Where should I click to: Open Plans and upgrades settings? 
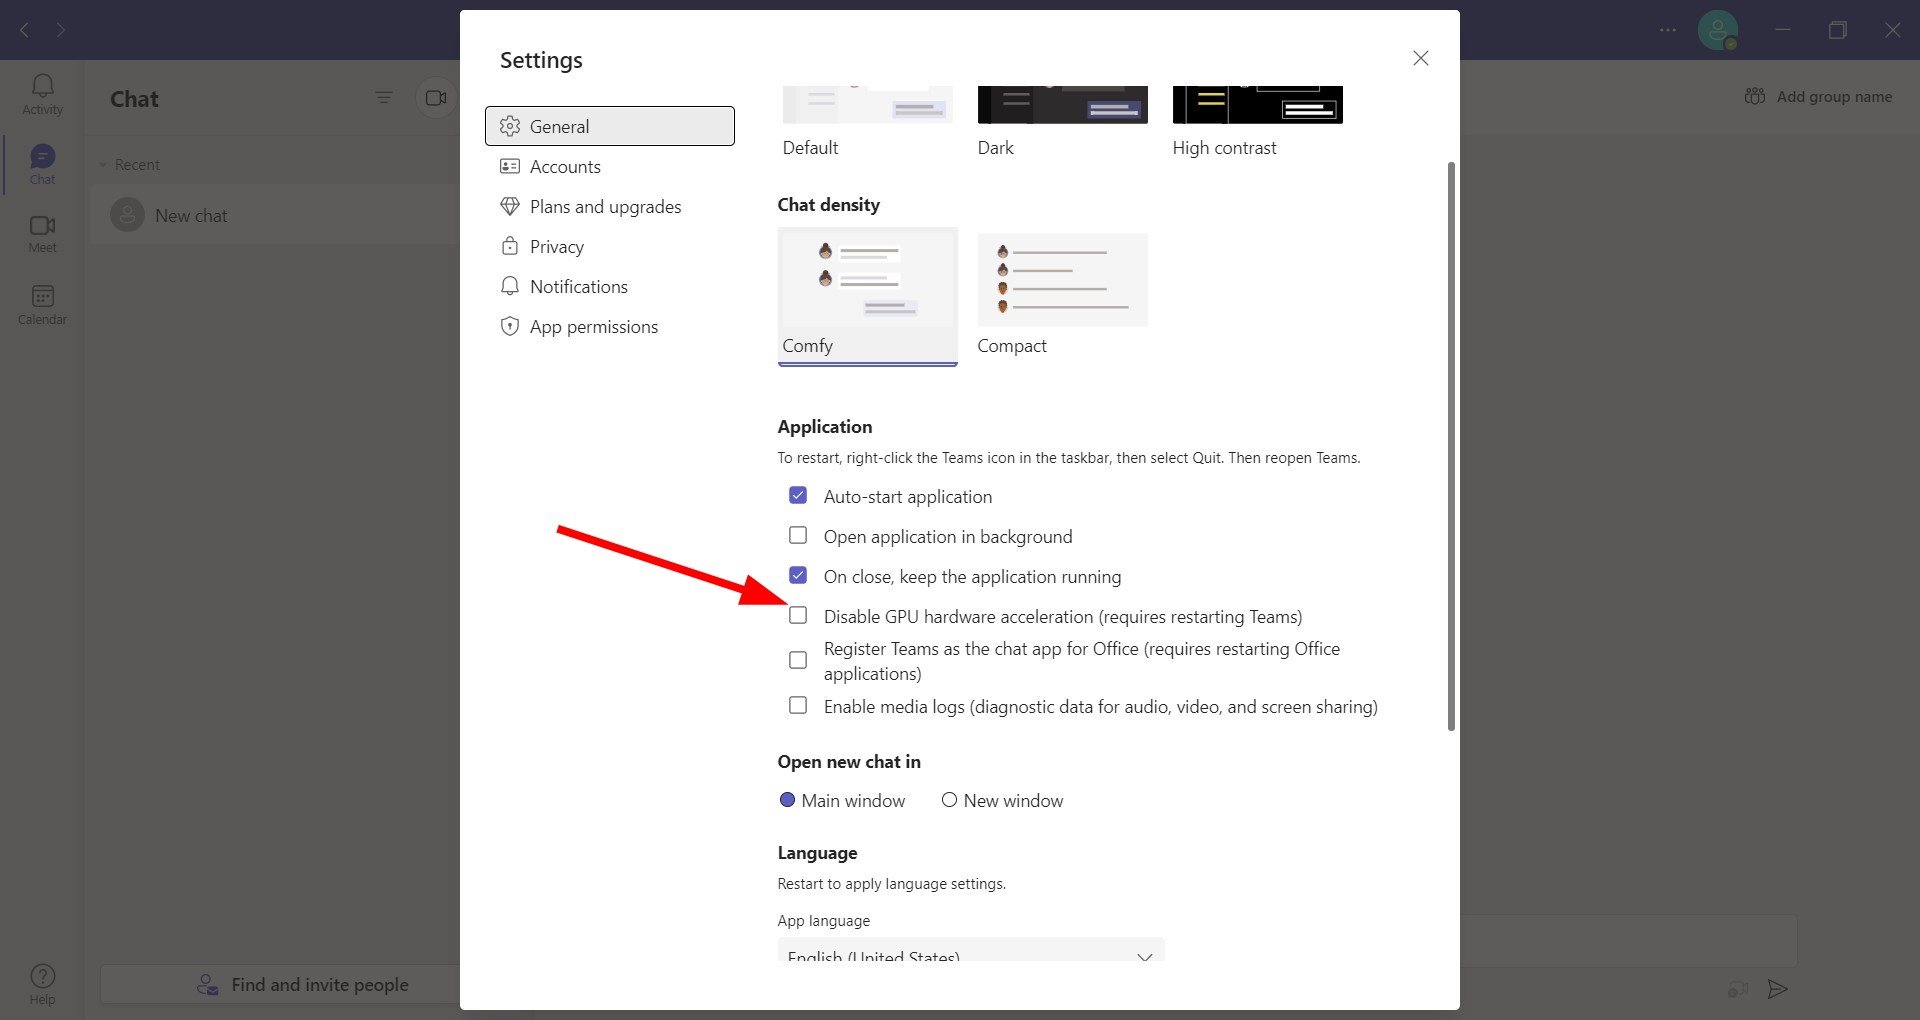[x=610, y=206]
